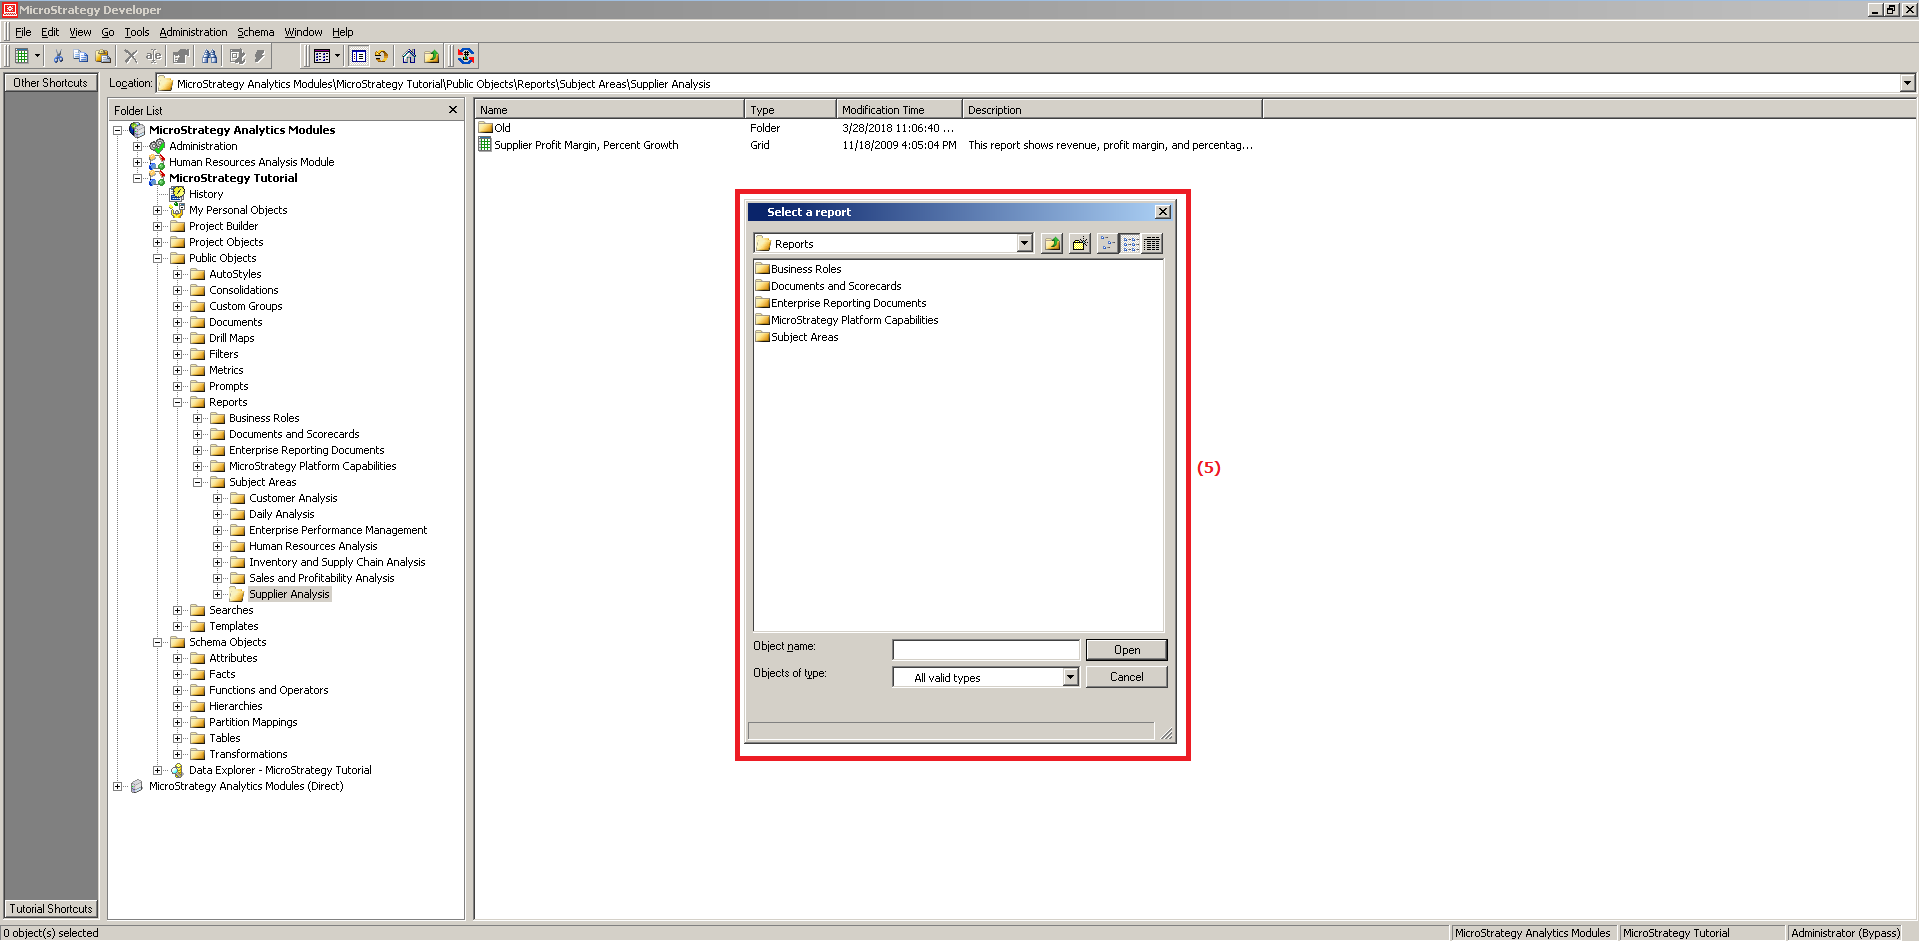The height and width of the screenshot is (941, 1919).
Task: Click the Delete X icon
Action: click(x=130, y=56)
